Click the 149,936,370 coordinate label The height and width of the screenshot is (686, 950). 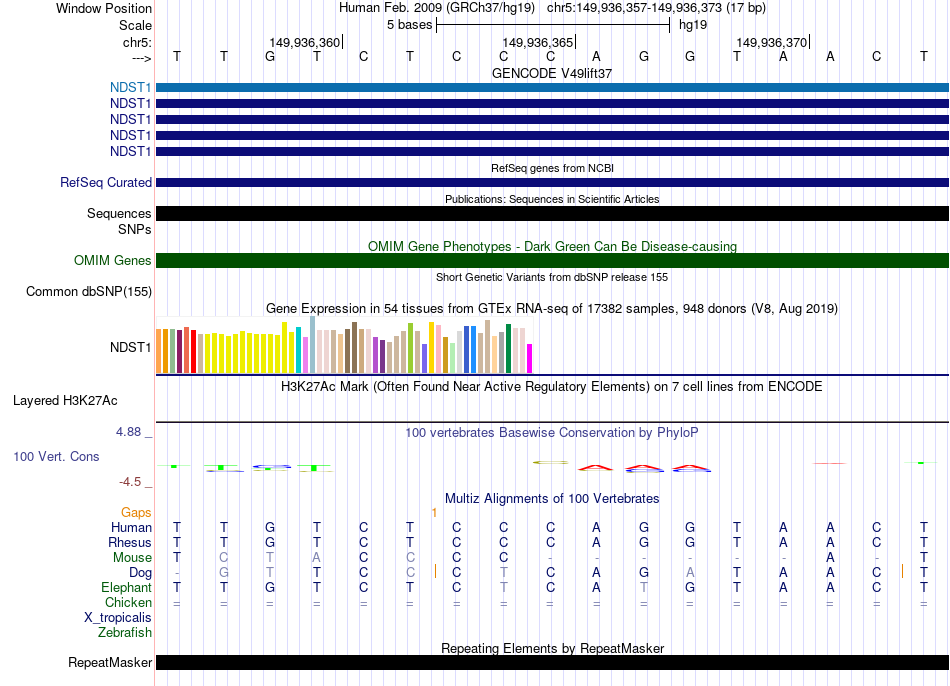click(x=771, y=42)
